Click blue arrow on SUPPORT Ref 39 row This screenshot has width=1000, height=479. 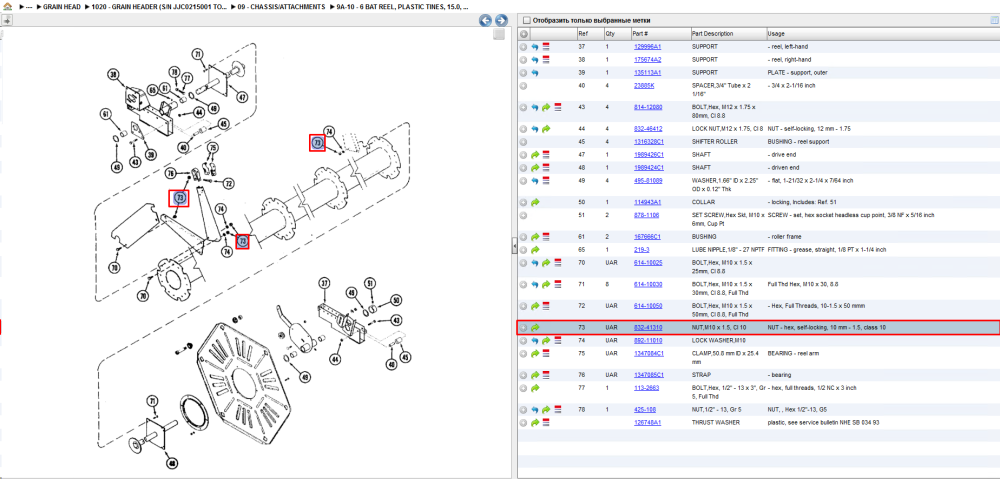click(535, 73)
